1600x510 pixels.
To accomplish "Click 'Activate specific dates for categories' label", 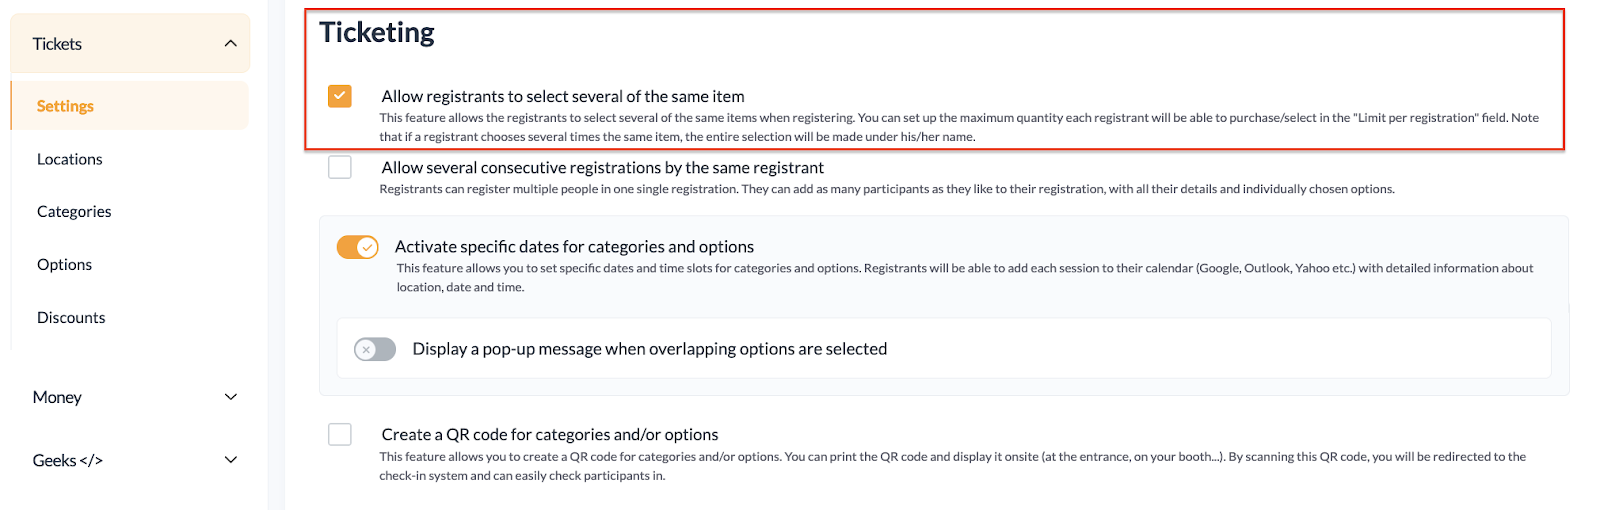I will (x=574, y=247).
